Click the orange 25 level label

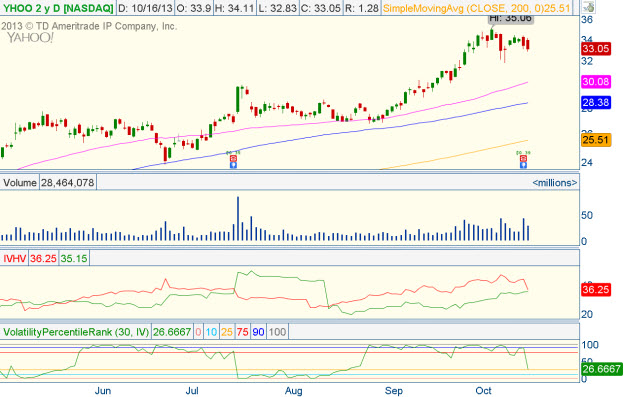tap(227, 332)
